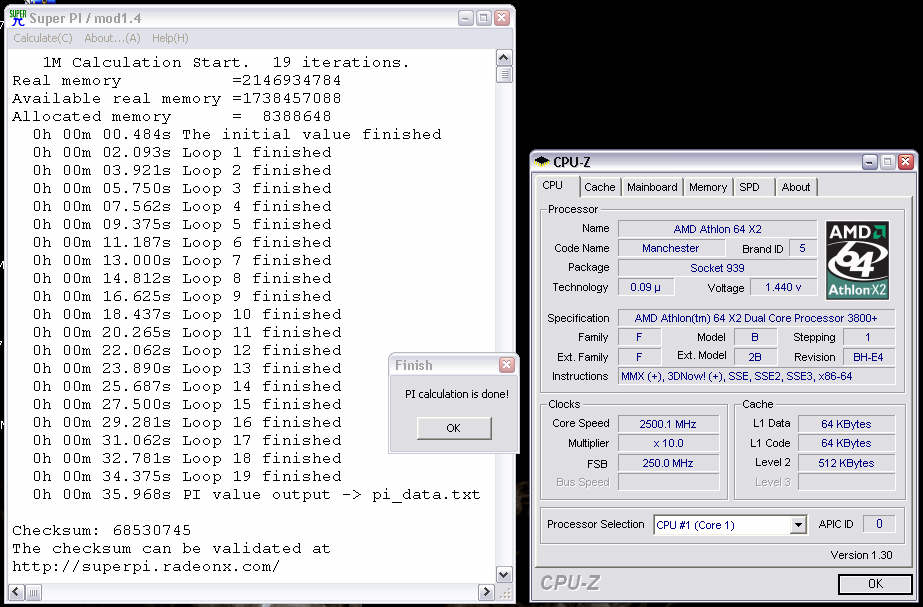
Task: Click the 'Loop 19 finished' line
Action: point(187,476)
